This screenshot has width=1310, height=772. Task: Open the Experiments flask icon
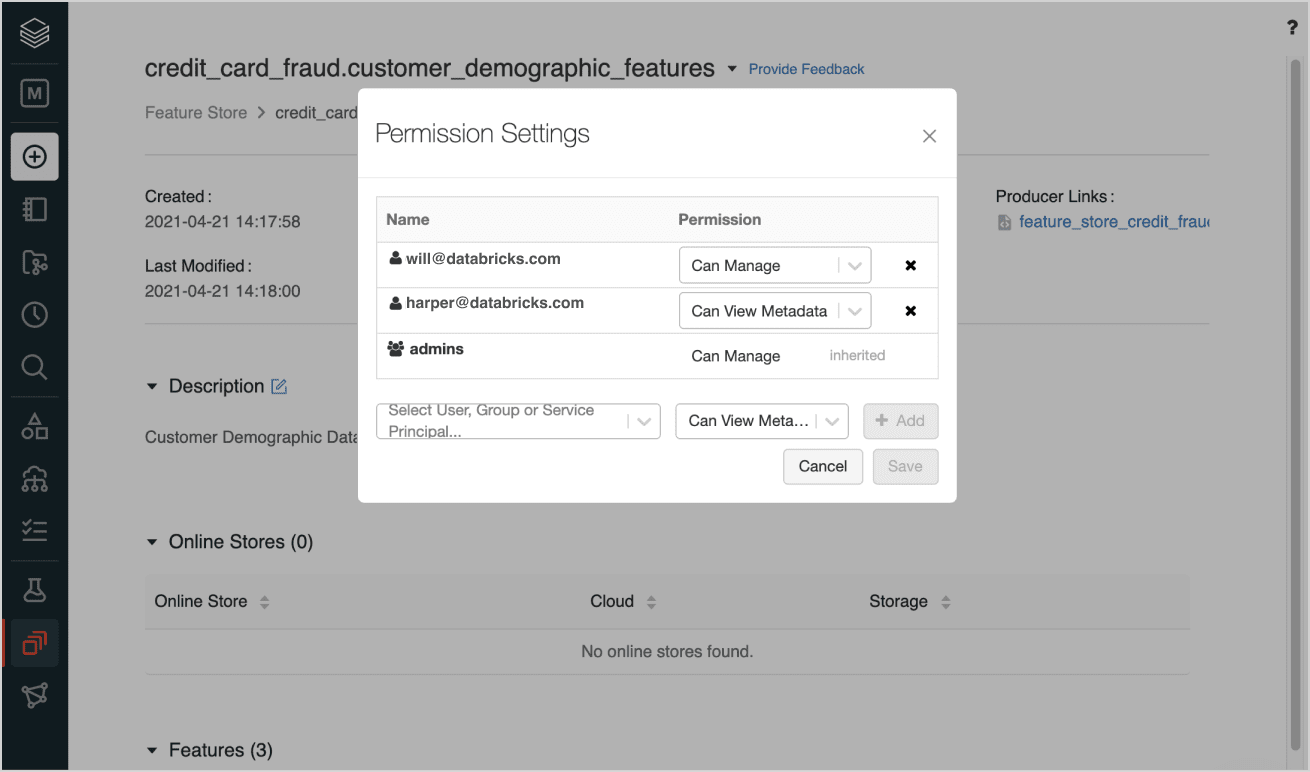coord(34,589)
